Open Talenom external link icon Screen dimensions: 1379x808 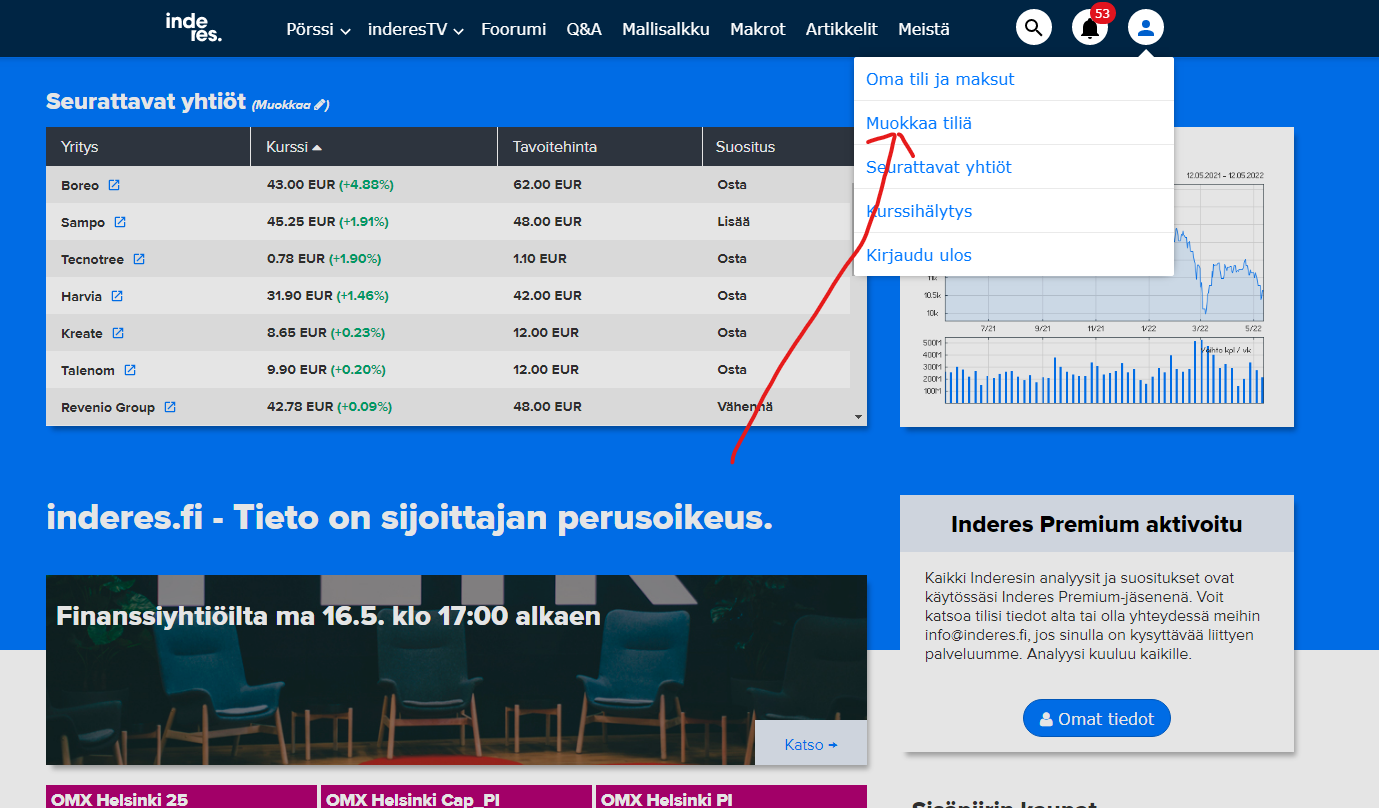click(x=130, y=370)
